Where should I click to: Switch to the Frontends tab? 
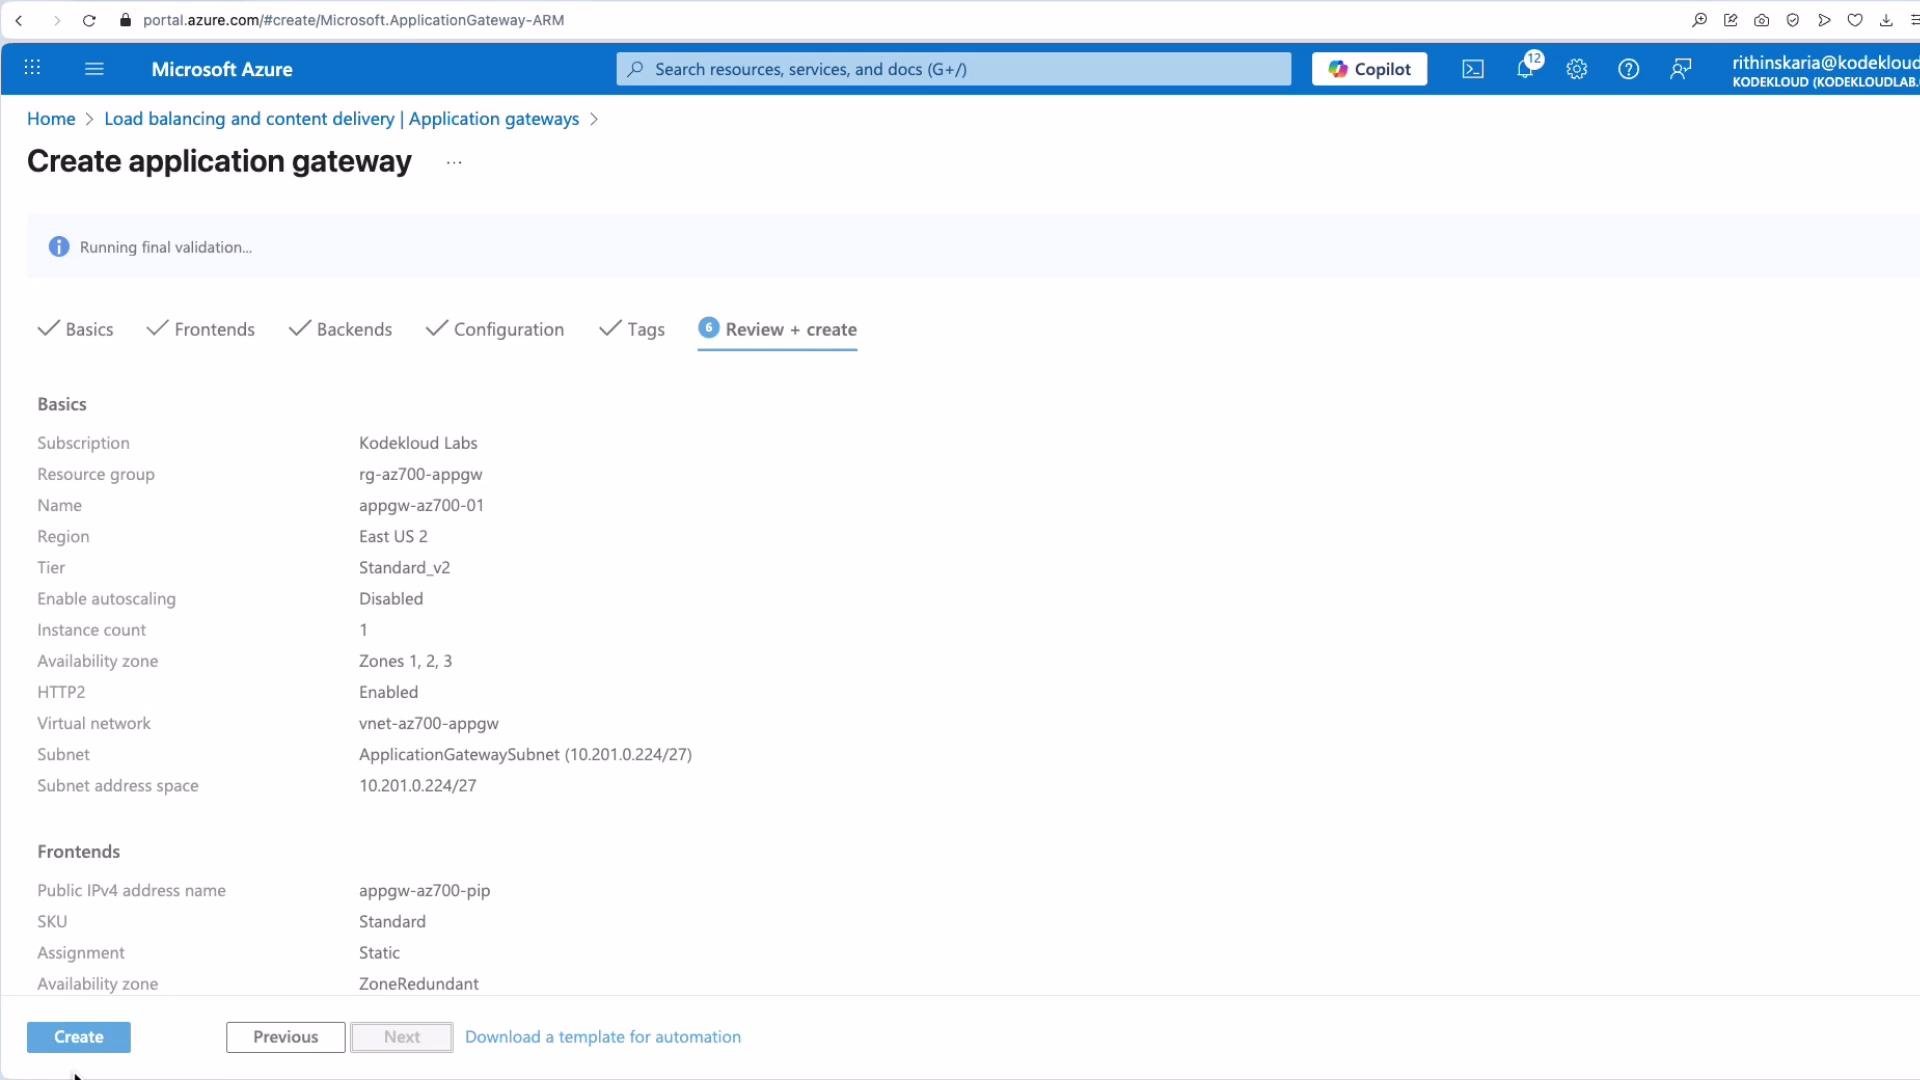201,329
